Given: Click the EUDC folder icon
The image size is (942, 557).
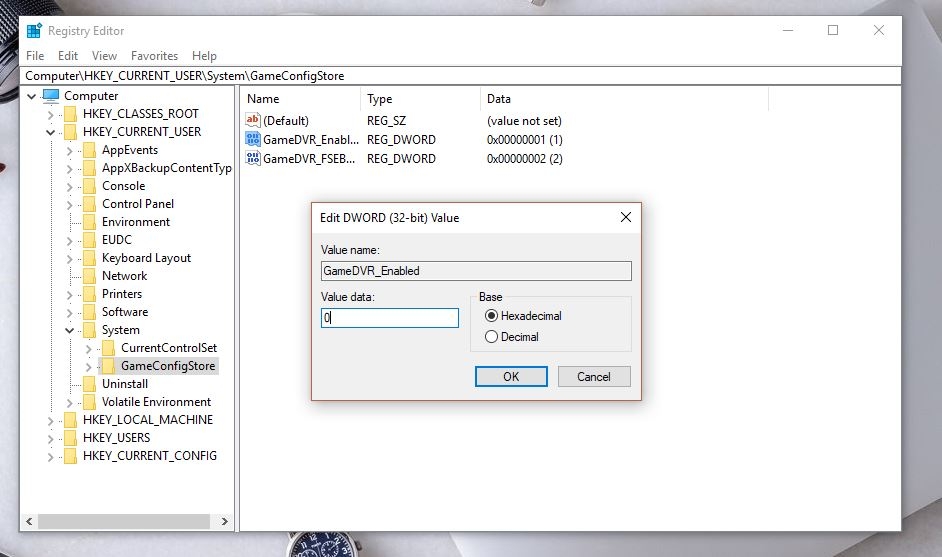Looking at the screenshot, I should [x=90, y=240].
